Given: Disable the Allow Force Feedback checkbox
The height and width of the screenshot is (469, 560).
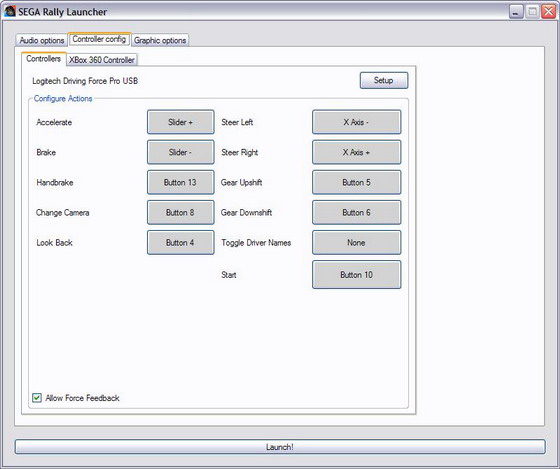Looking at the screenshot, I should point(37,398).
